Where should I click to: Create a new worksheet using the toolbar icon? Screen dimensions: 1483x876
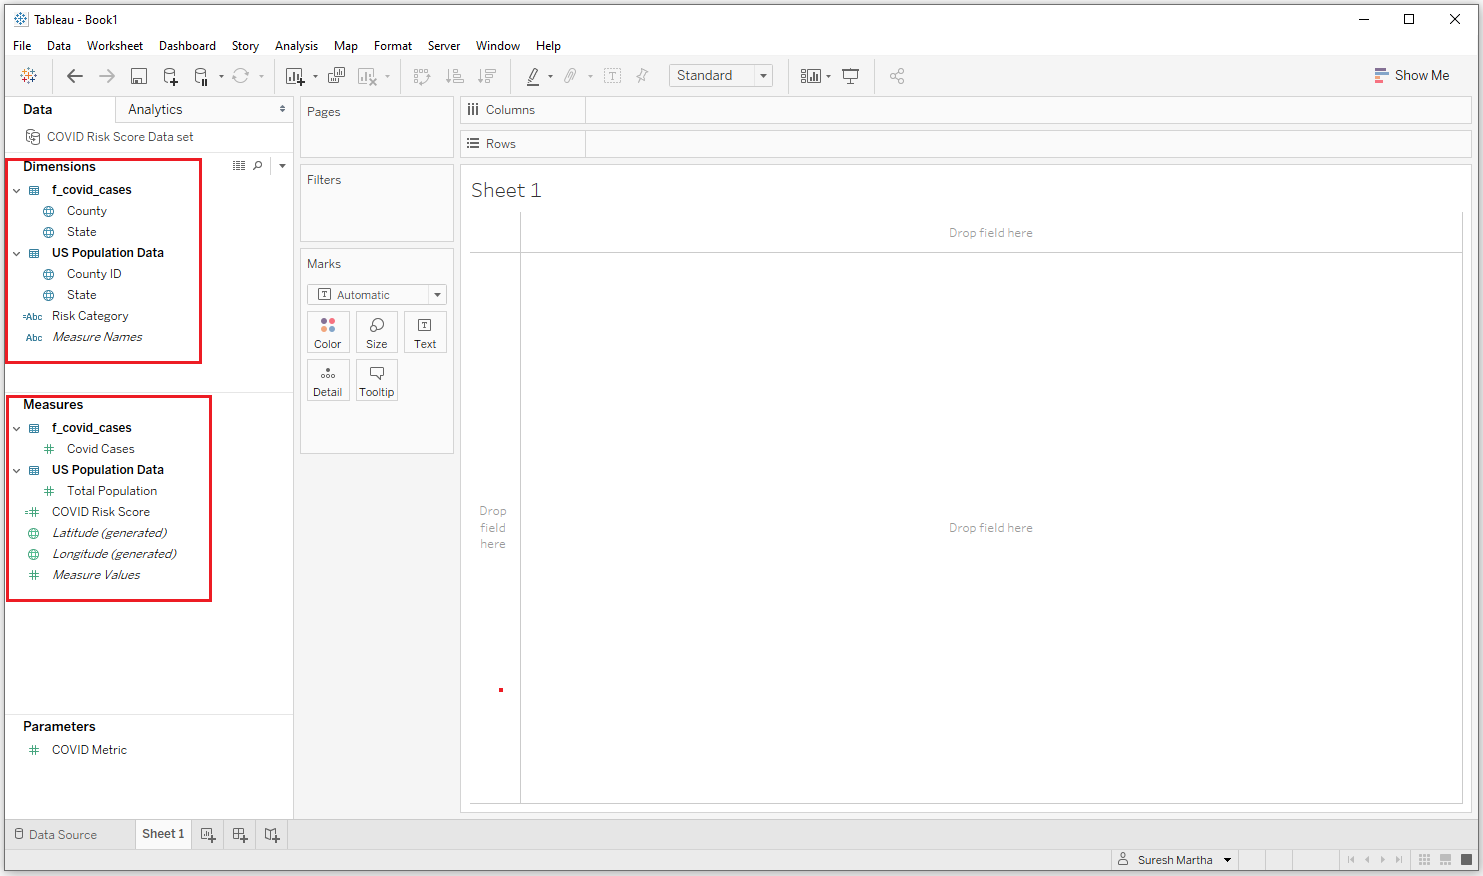pyautogui.click(x=295, y=75)
